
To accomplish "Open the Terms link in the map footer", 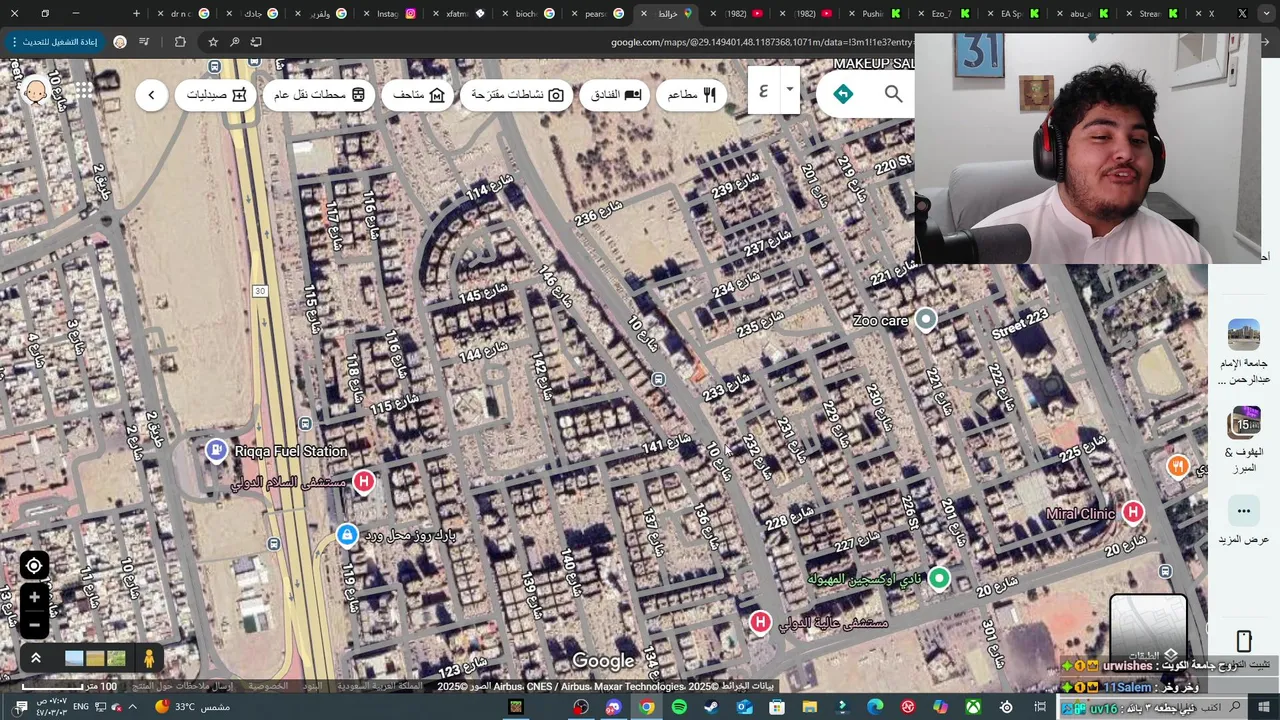I will point(313,686).
